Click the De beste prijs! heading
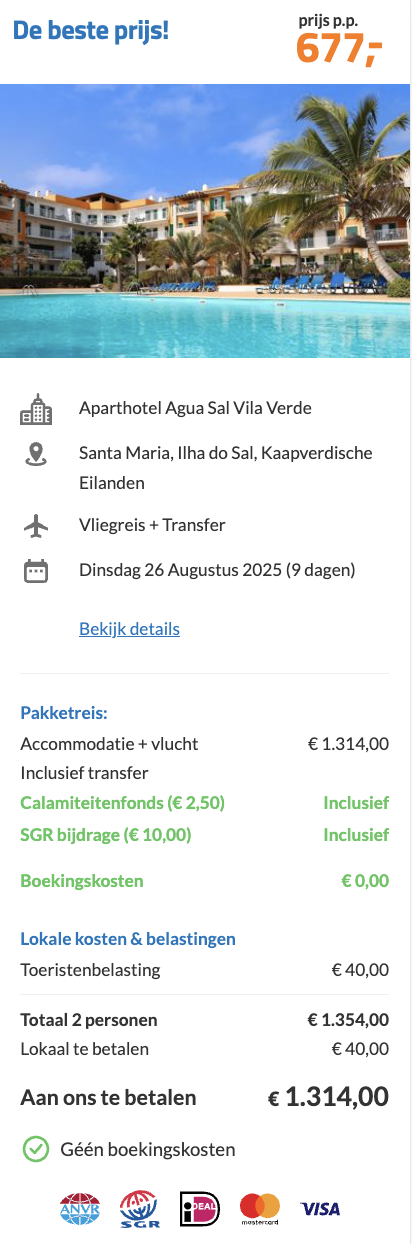Viewport: 412px width, 1244px height. (x=91, y=30)
